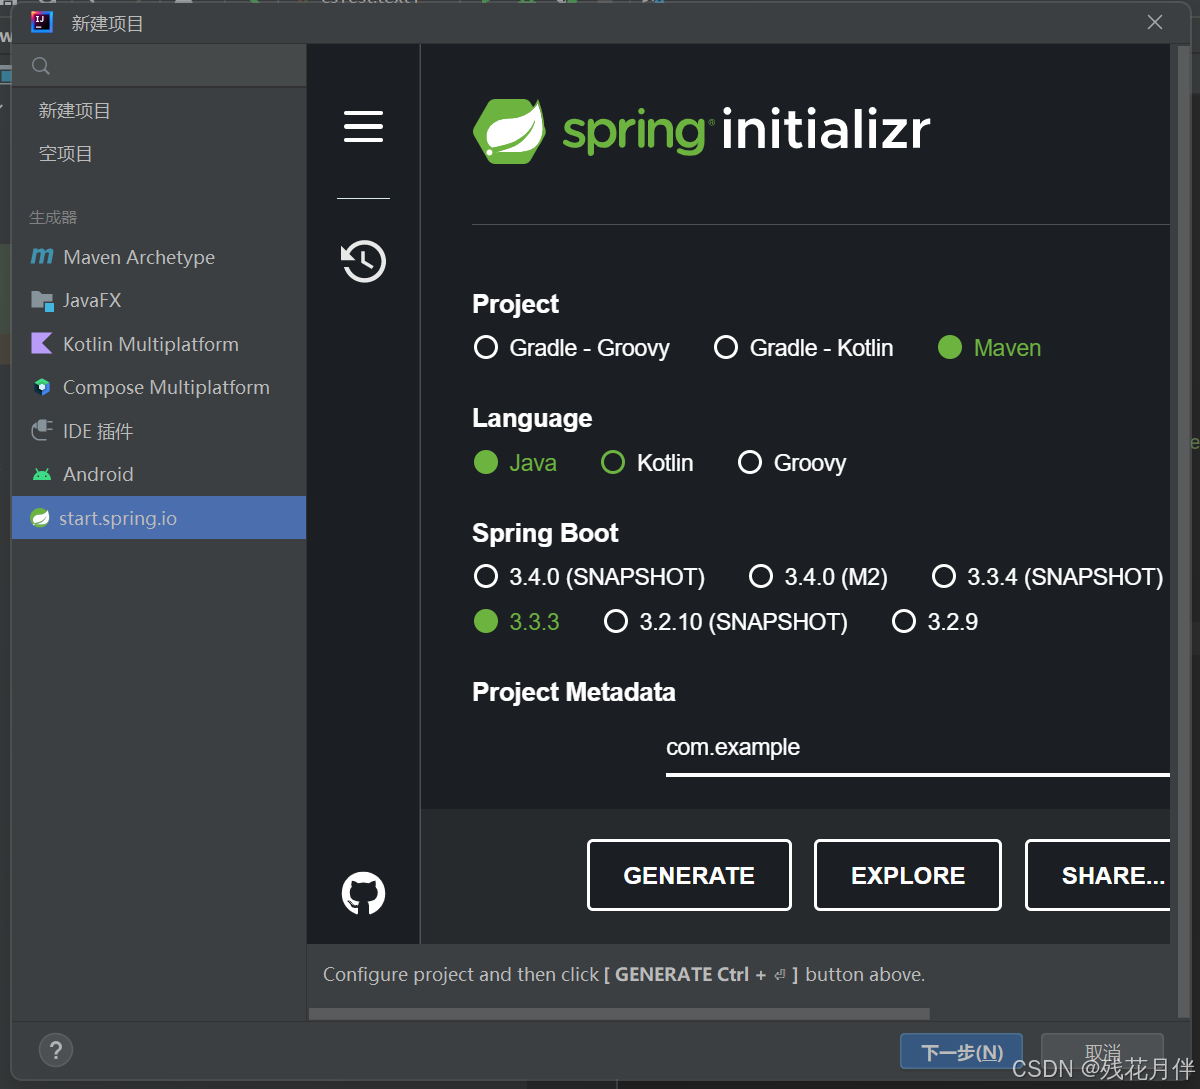Select the Maven project option
1200x1089 pixels.
[989, 348]
